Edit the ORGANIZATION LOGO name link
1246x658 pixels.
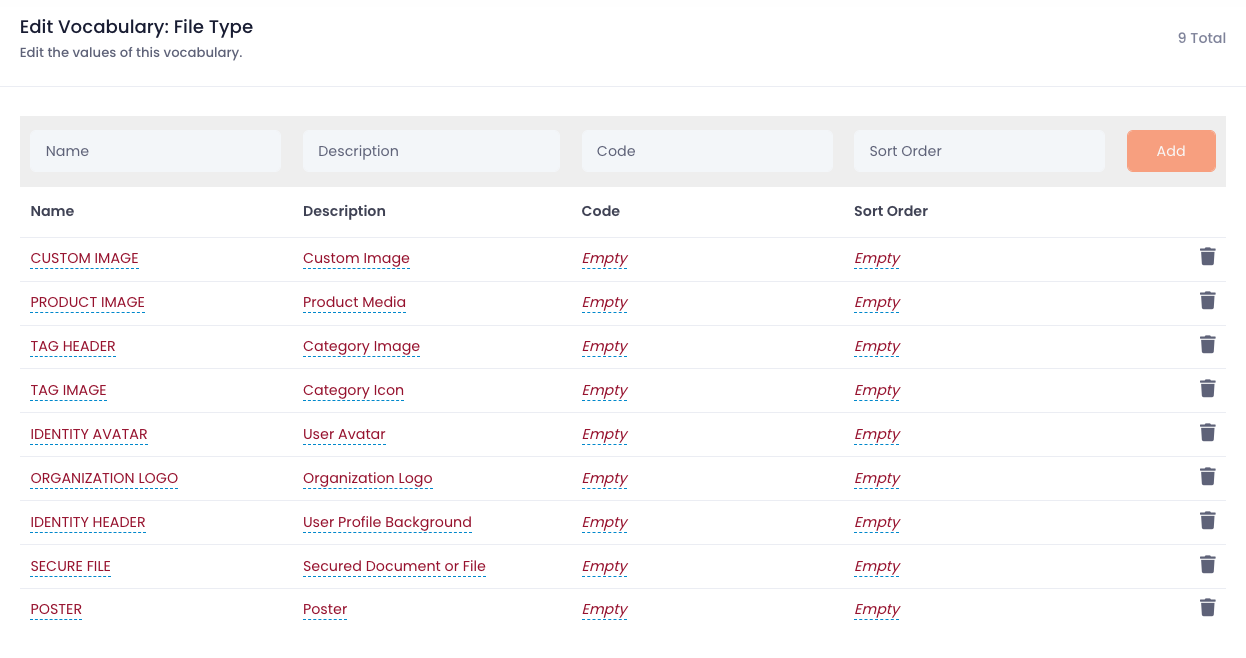pos(104,478)
